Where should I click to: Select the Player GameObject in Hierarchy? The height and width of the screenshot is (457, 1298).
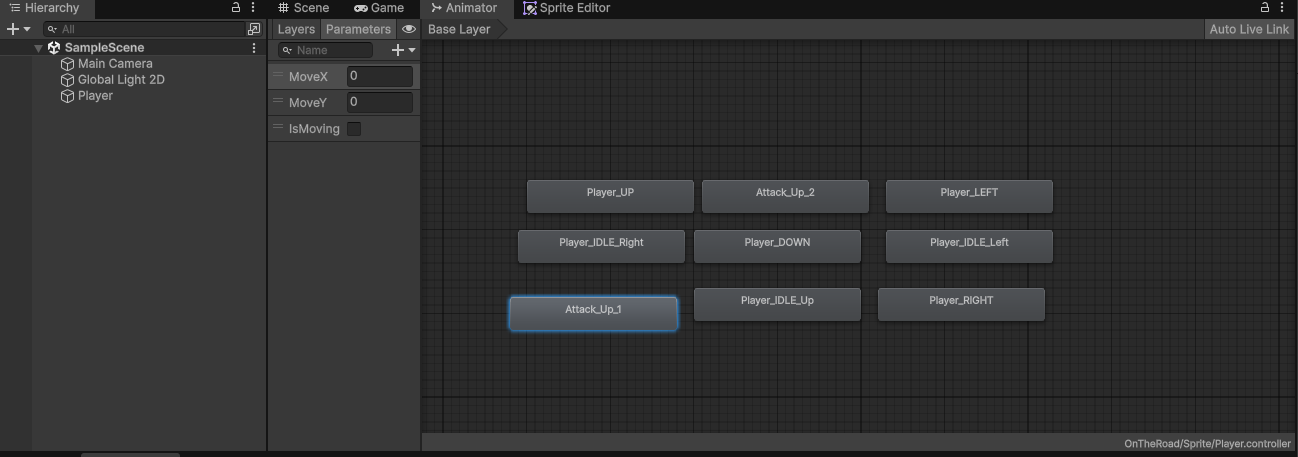pyautogui.click(x=95, y=96)
